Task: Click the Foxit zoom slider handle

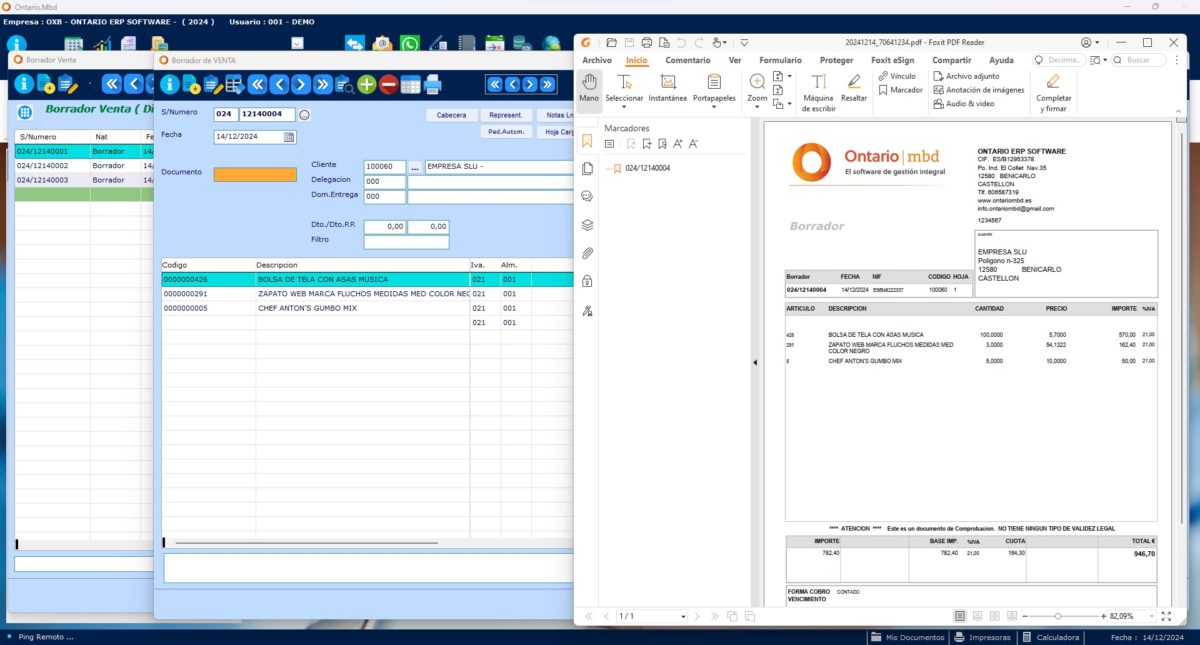Action: 1058,616
